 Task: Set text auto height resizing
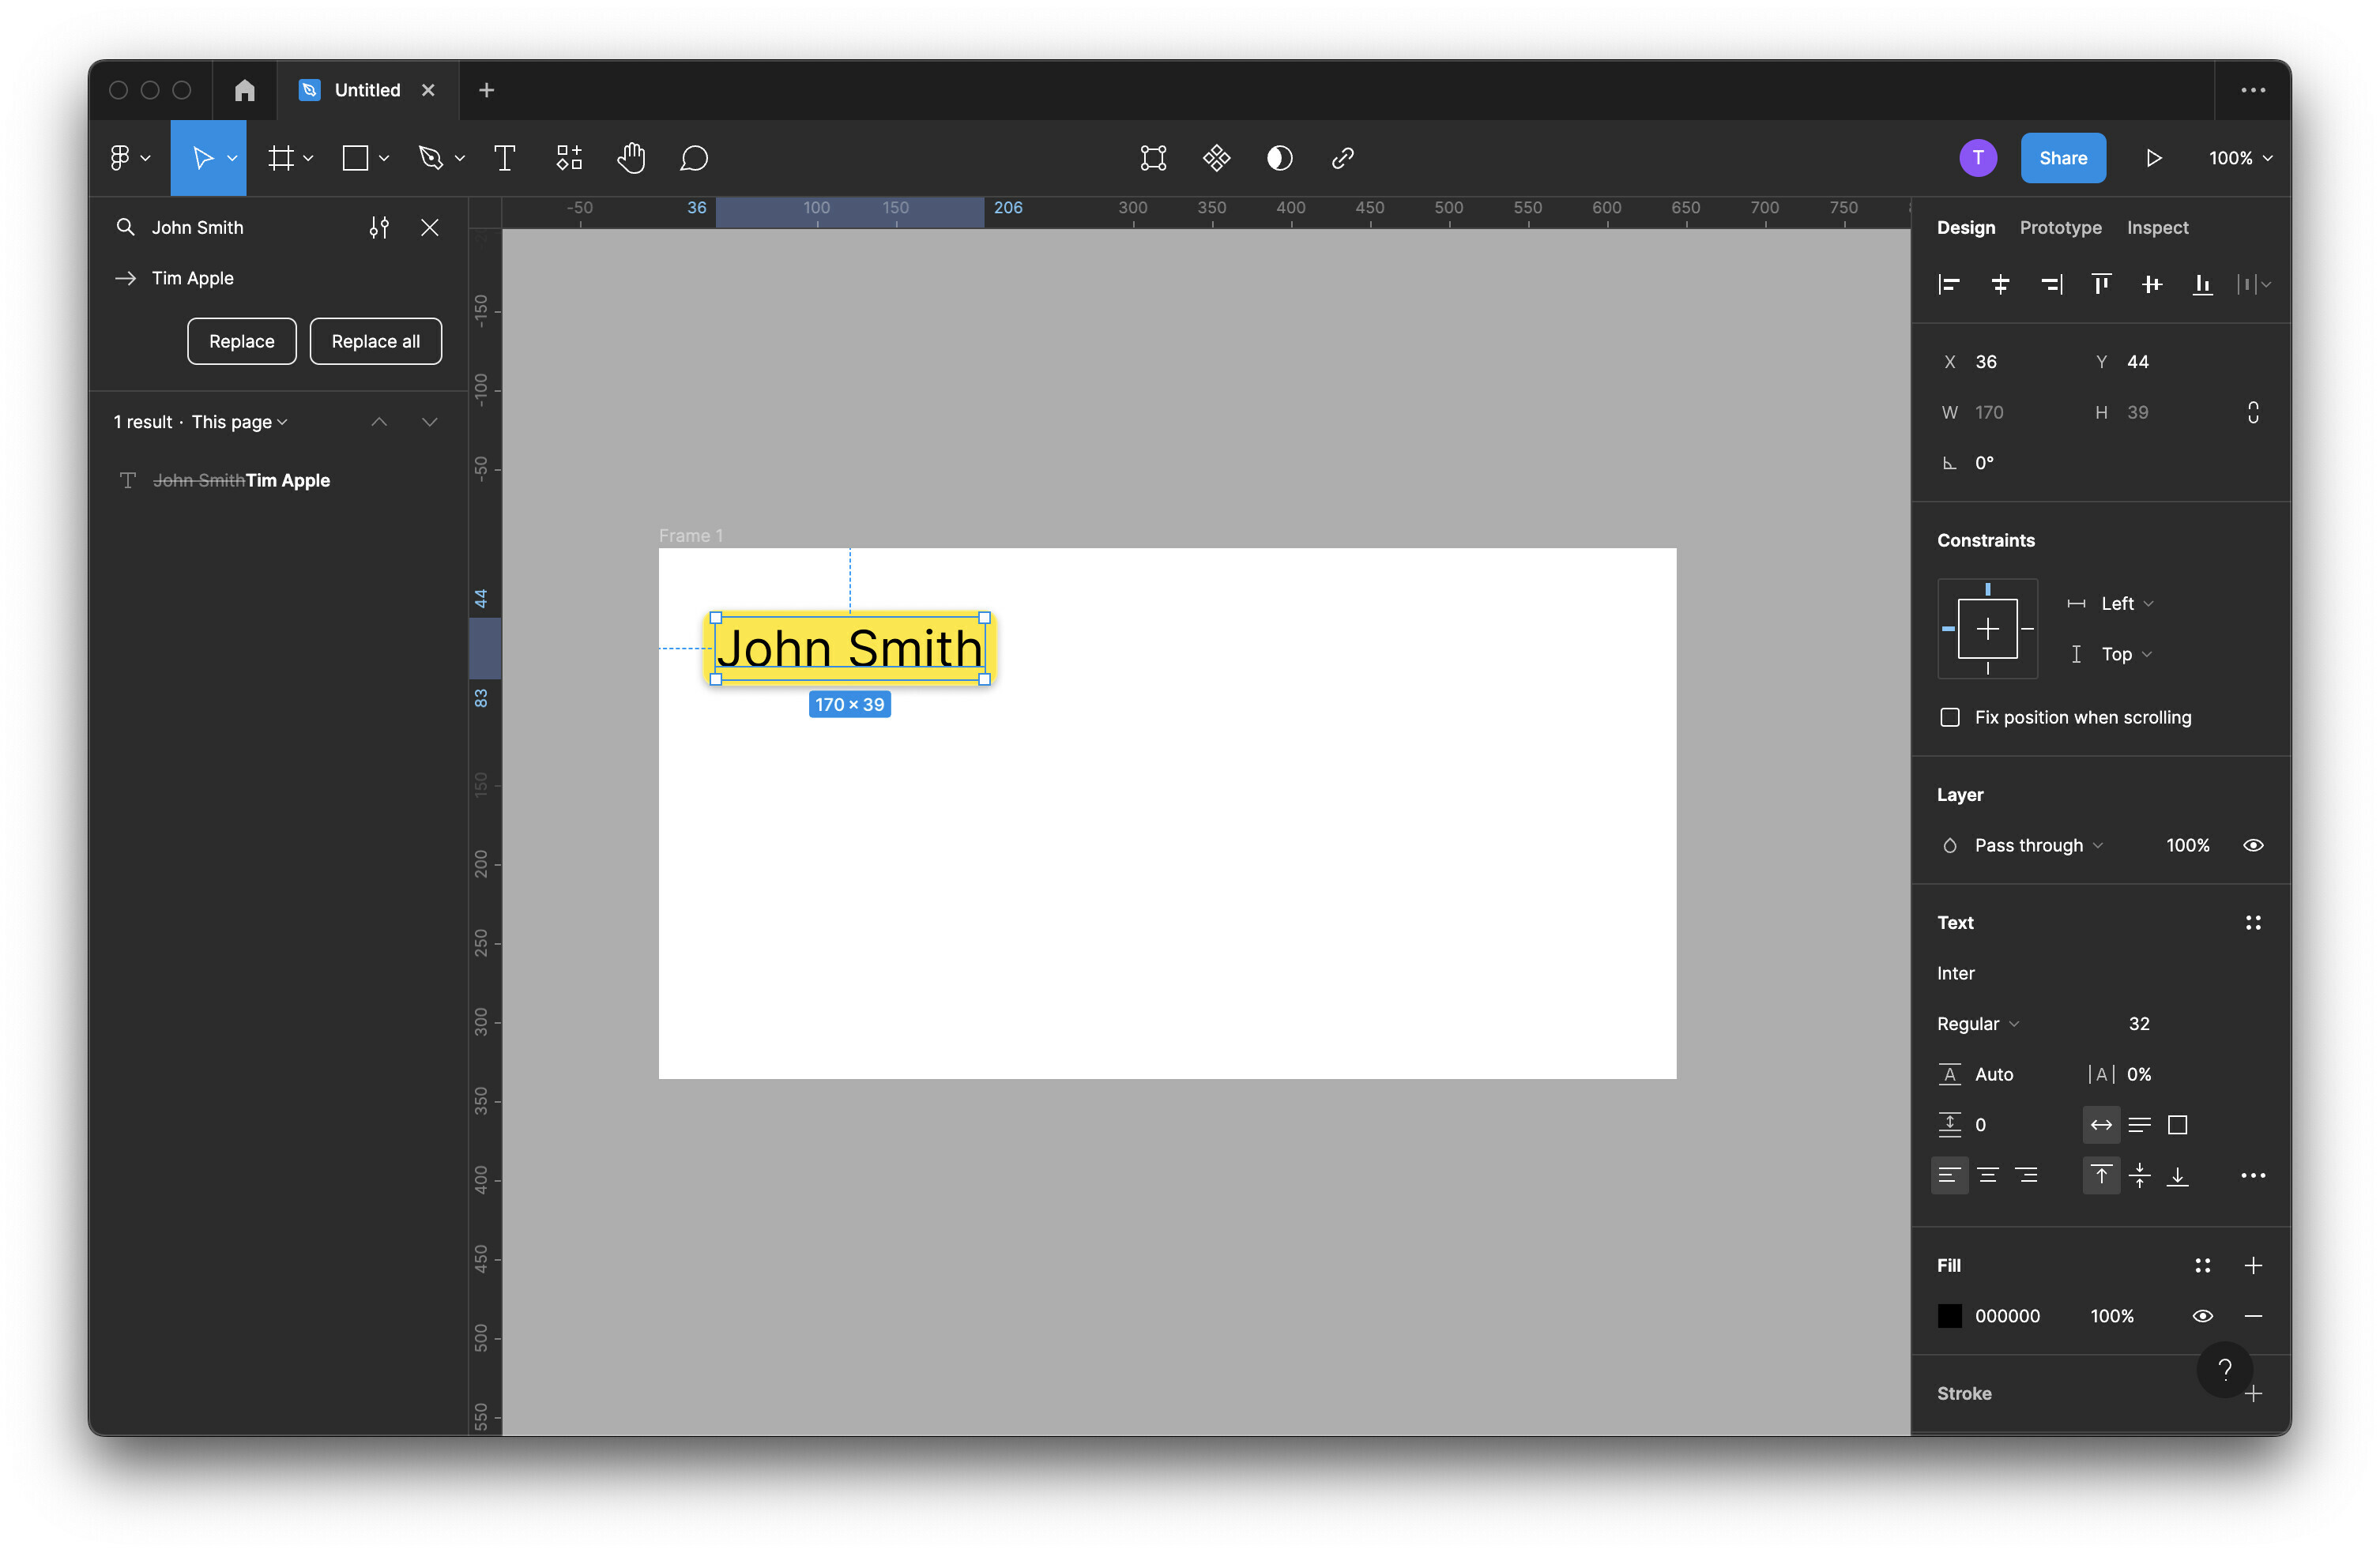pyautogui.click(x=2139, y=1125)
